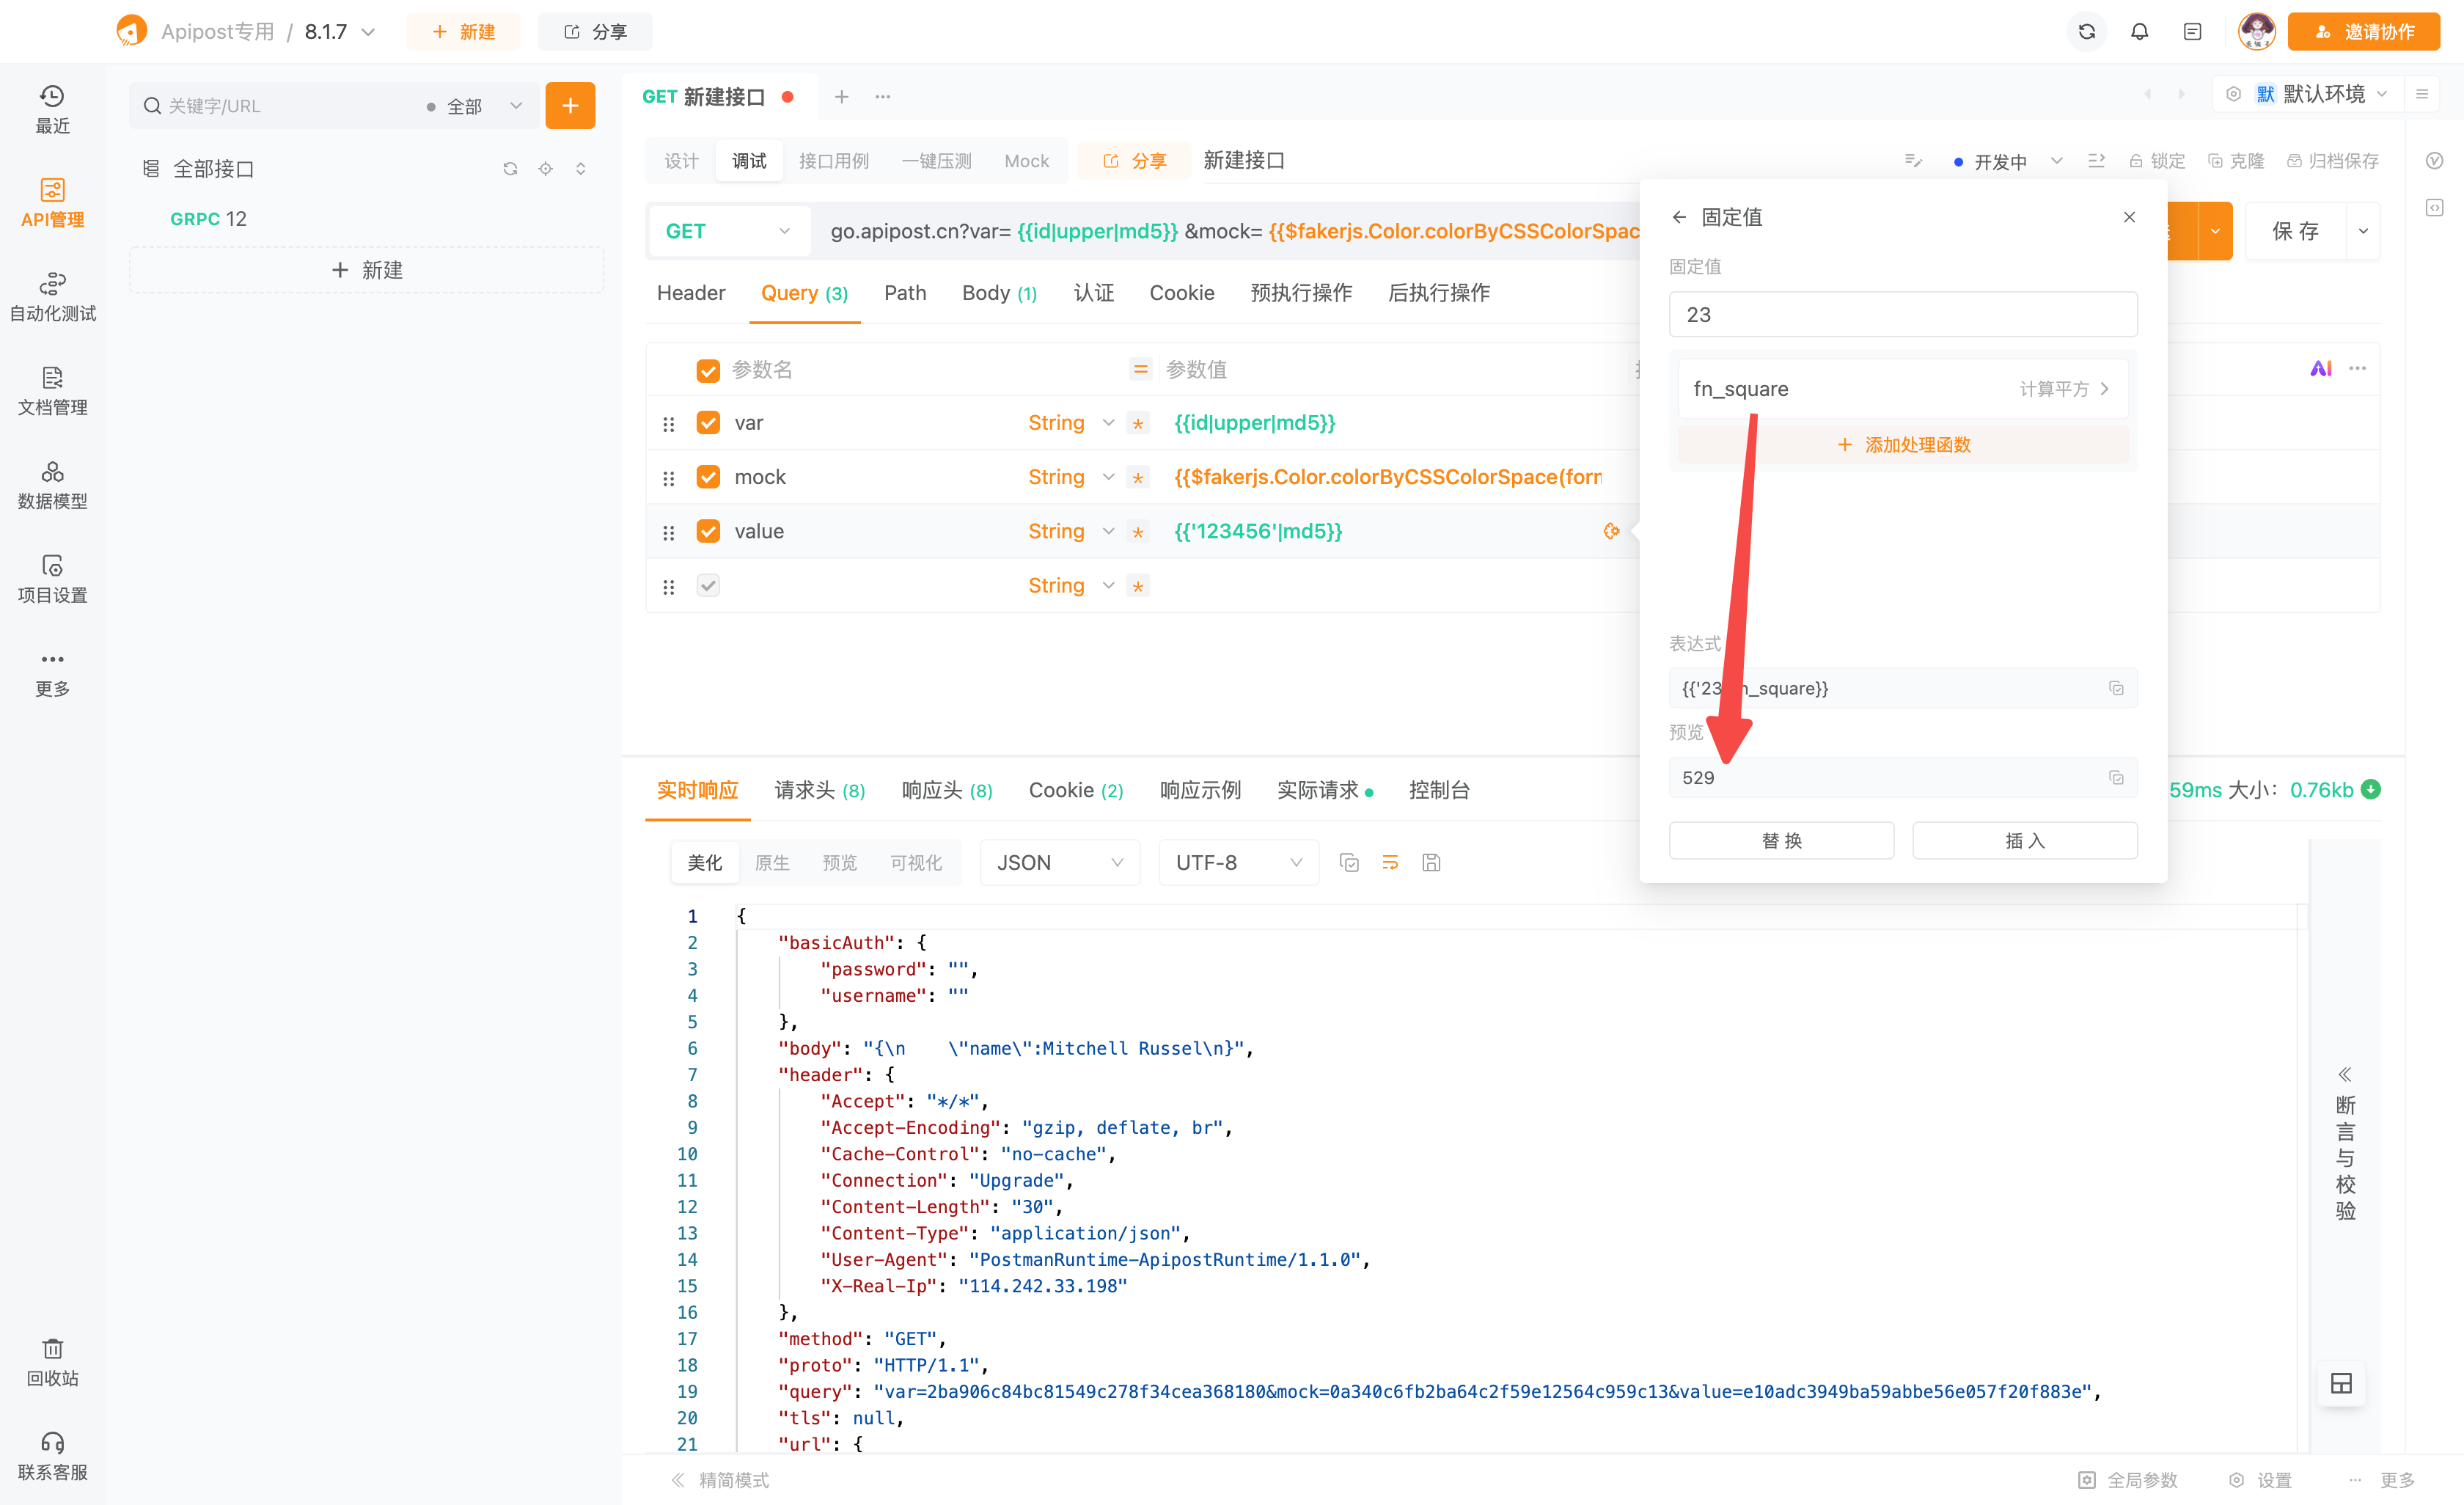This screenshot has width=2464, height=1505.
Task: Switch to the Header tab
Action: click(691, 293)
